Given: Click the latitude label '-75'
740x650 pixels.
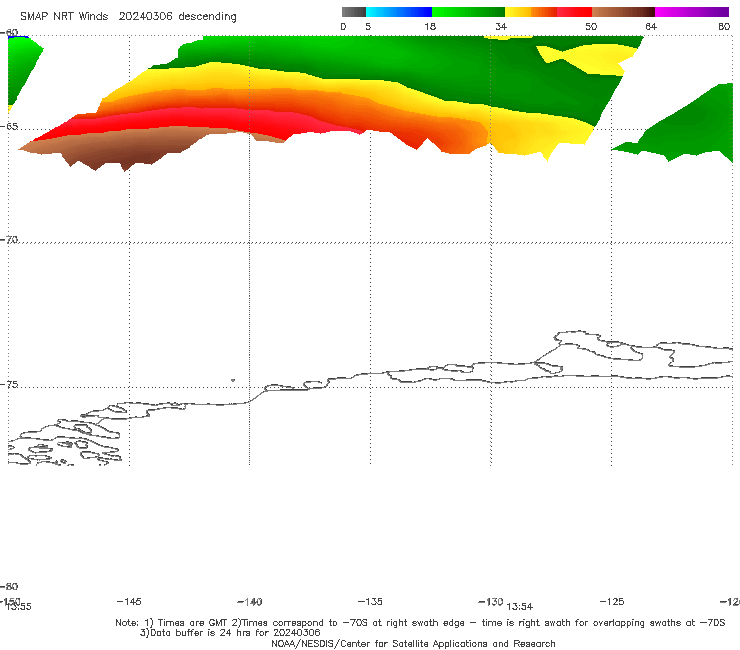Looking at the screenshot, I should [9, 384].
